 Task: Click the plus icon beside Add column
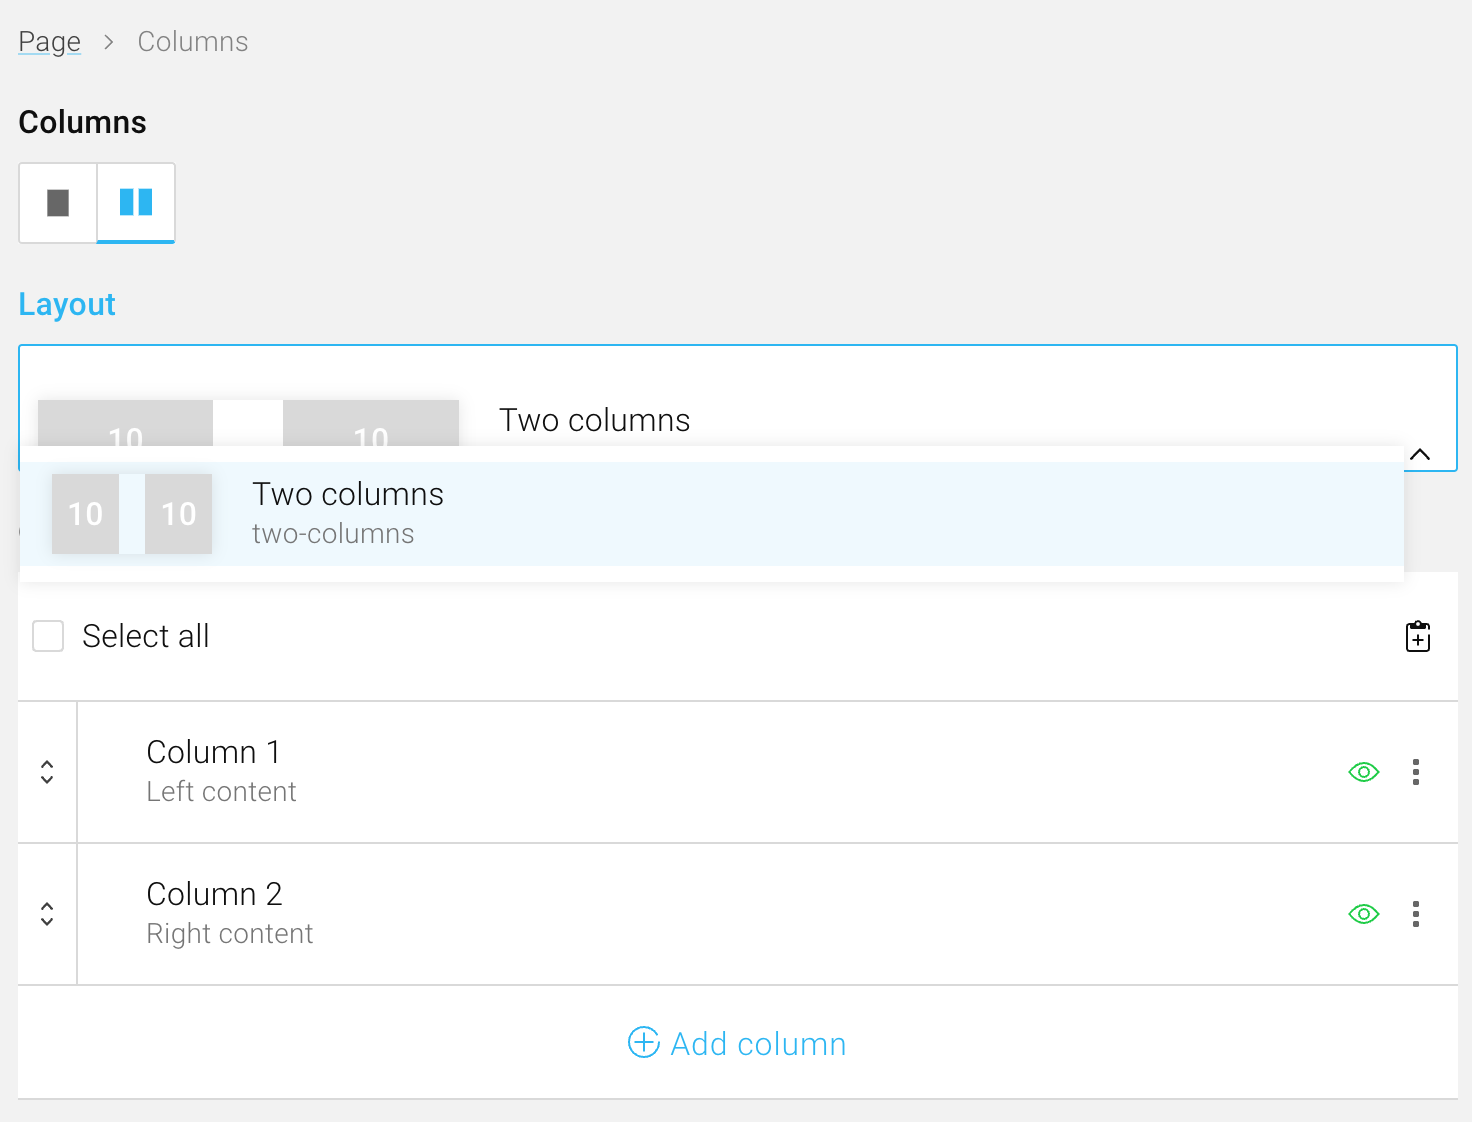click(x=643, y=1042)
